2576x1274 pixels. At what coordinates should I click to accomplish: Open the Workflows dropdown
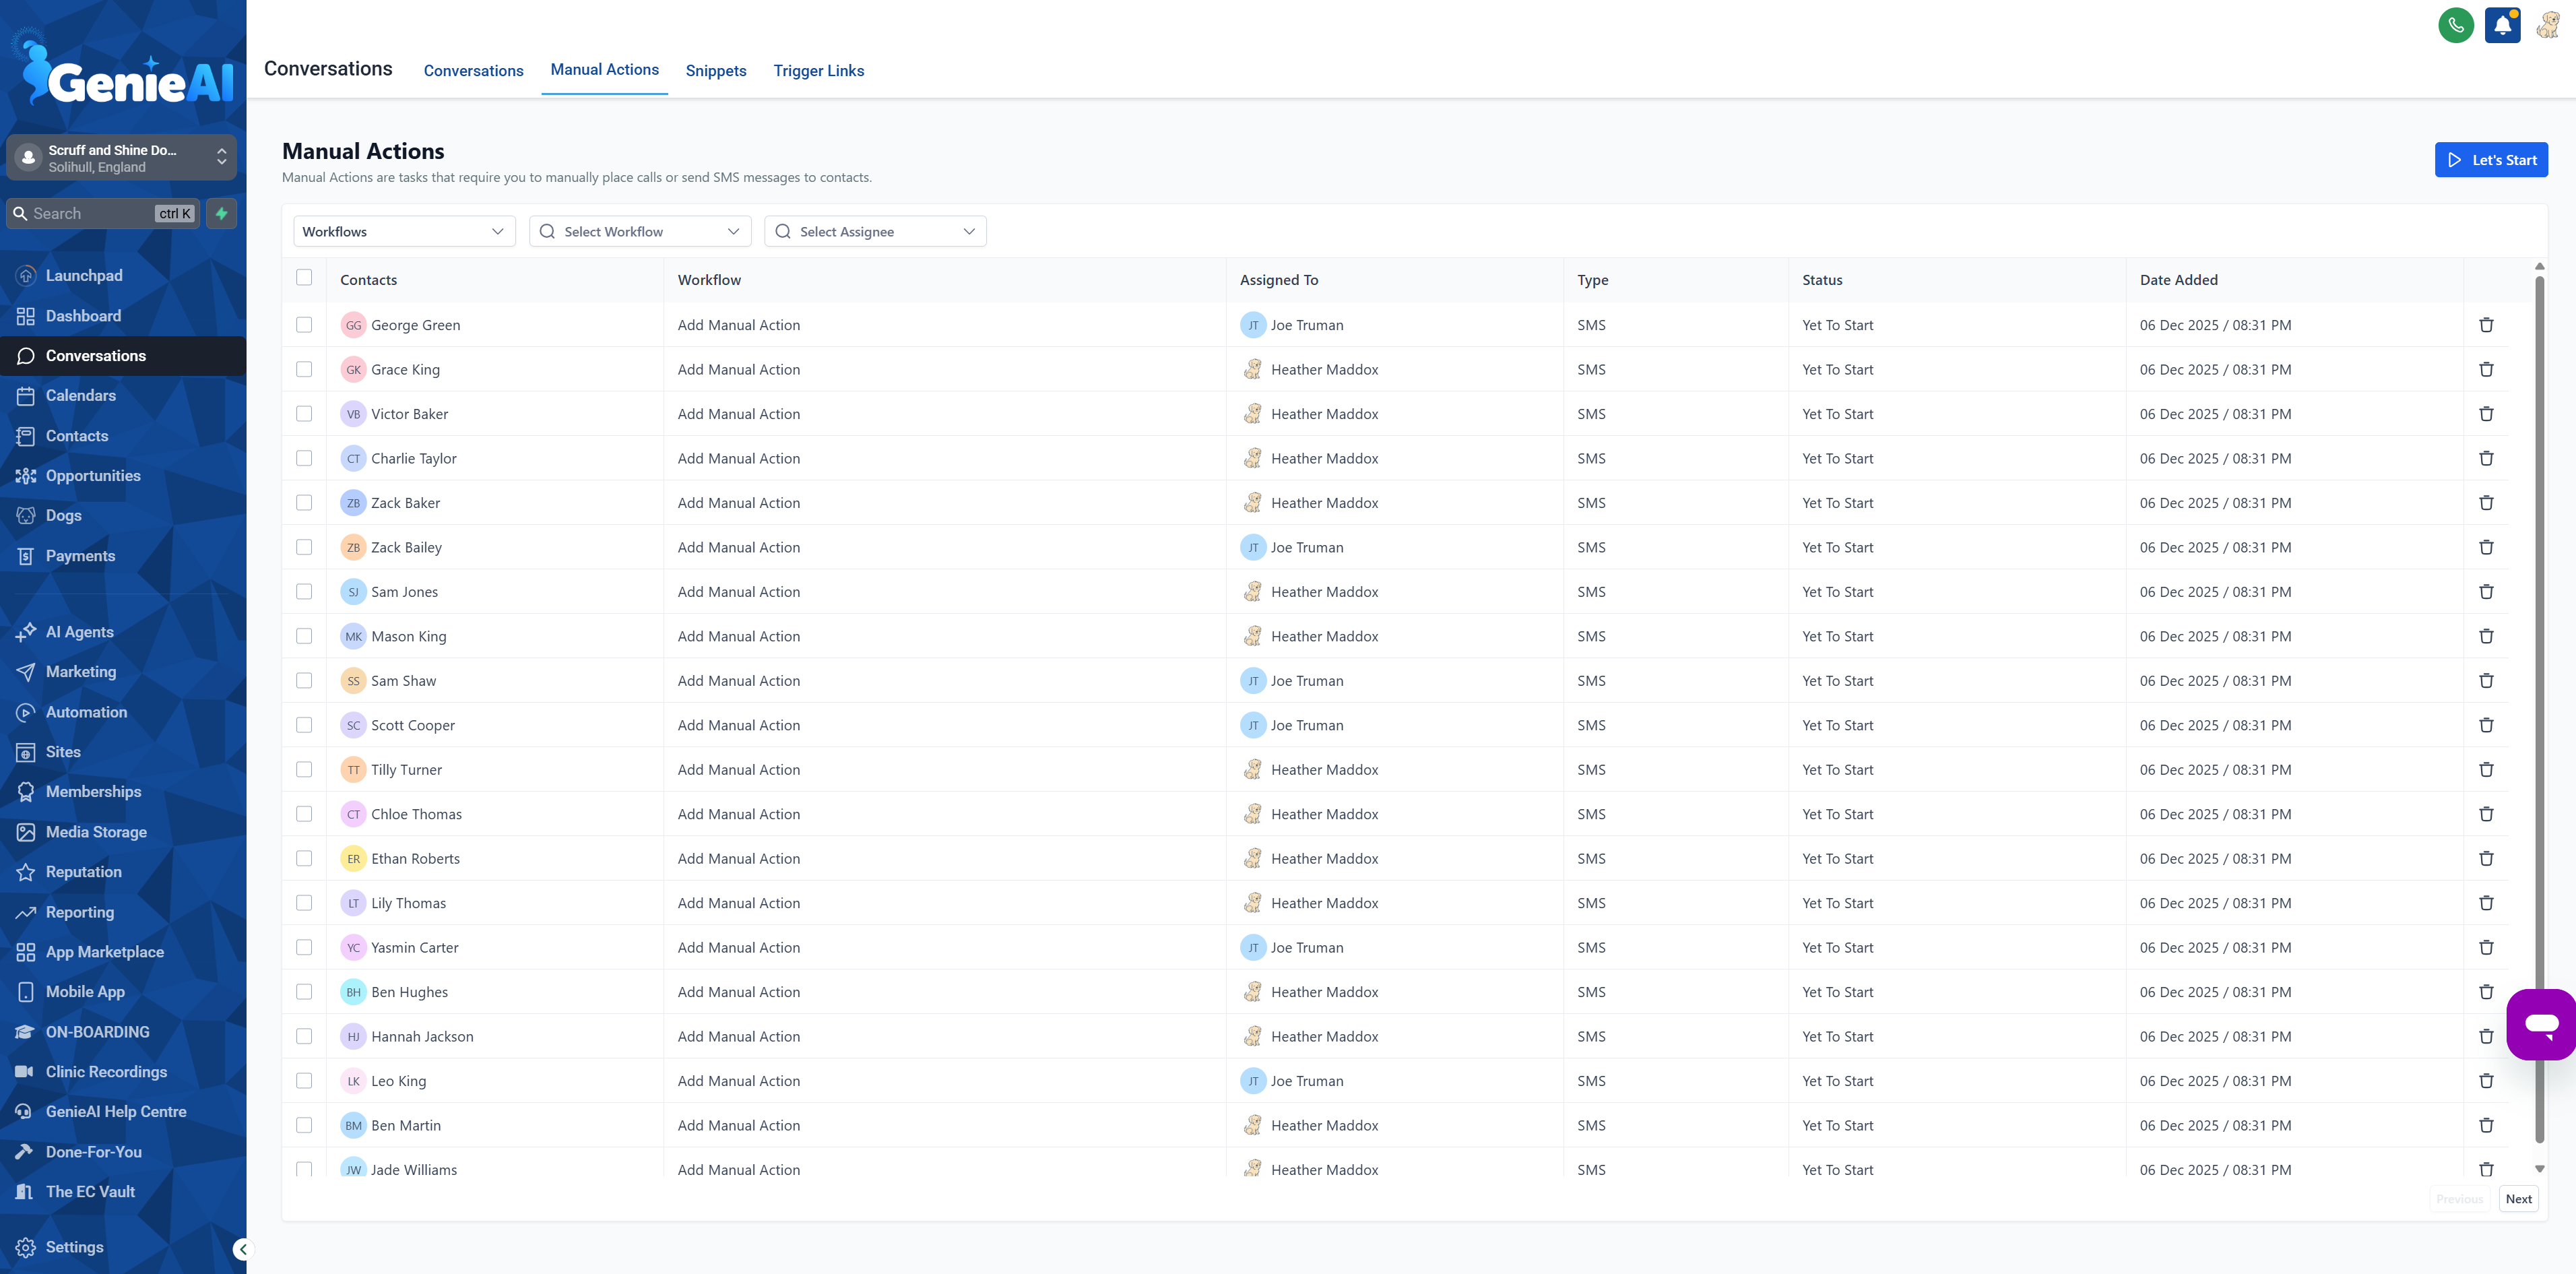(404, 231)
